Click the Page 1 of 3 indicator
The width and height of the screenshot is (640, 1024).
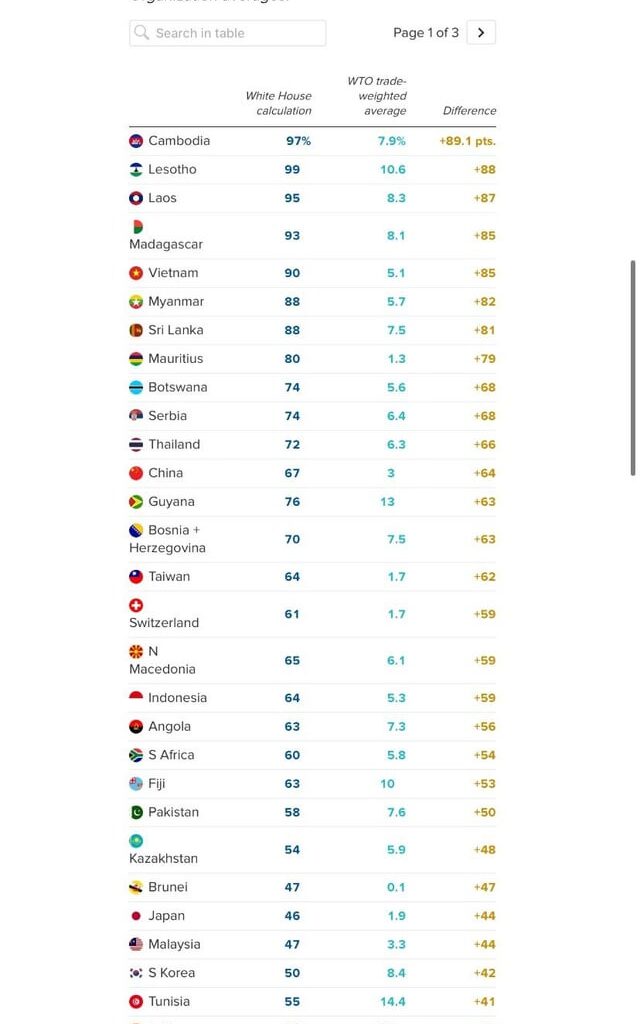(x=426, y=33)
